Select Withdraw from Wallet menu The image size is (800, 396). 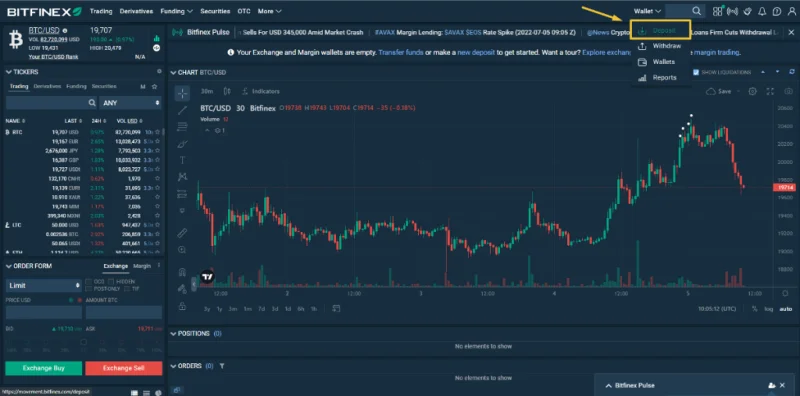tap(661, 46)
